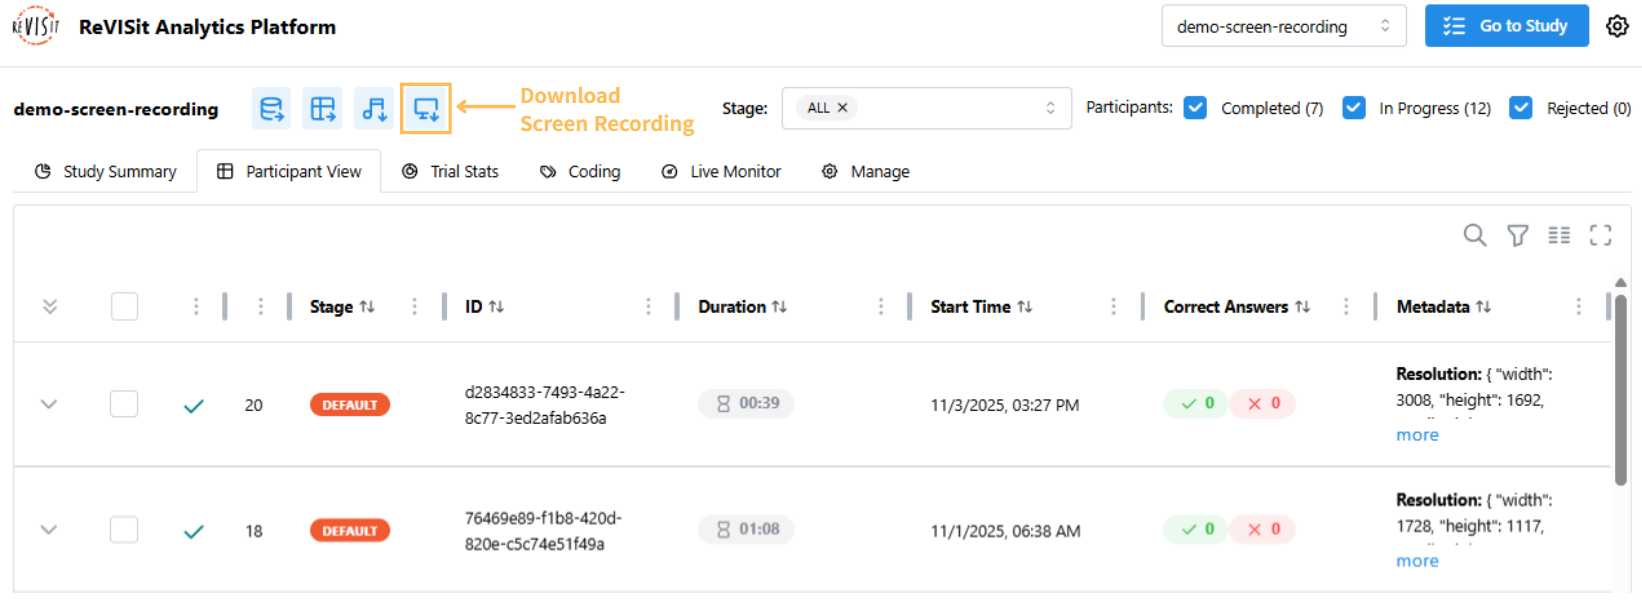This screenshot has width=1642, height=614.
Task: Open Stage column actions menu
Action: 414,307
